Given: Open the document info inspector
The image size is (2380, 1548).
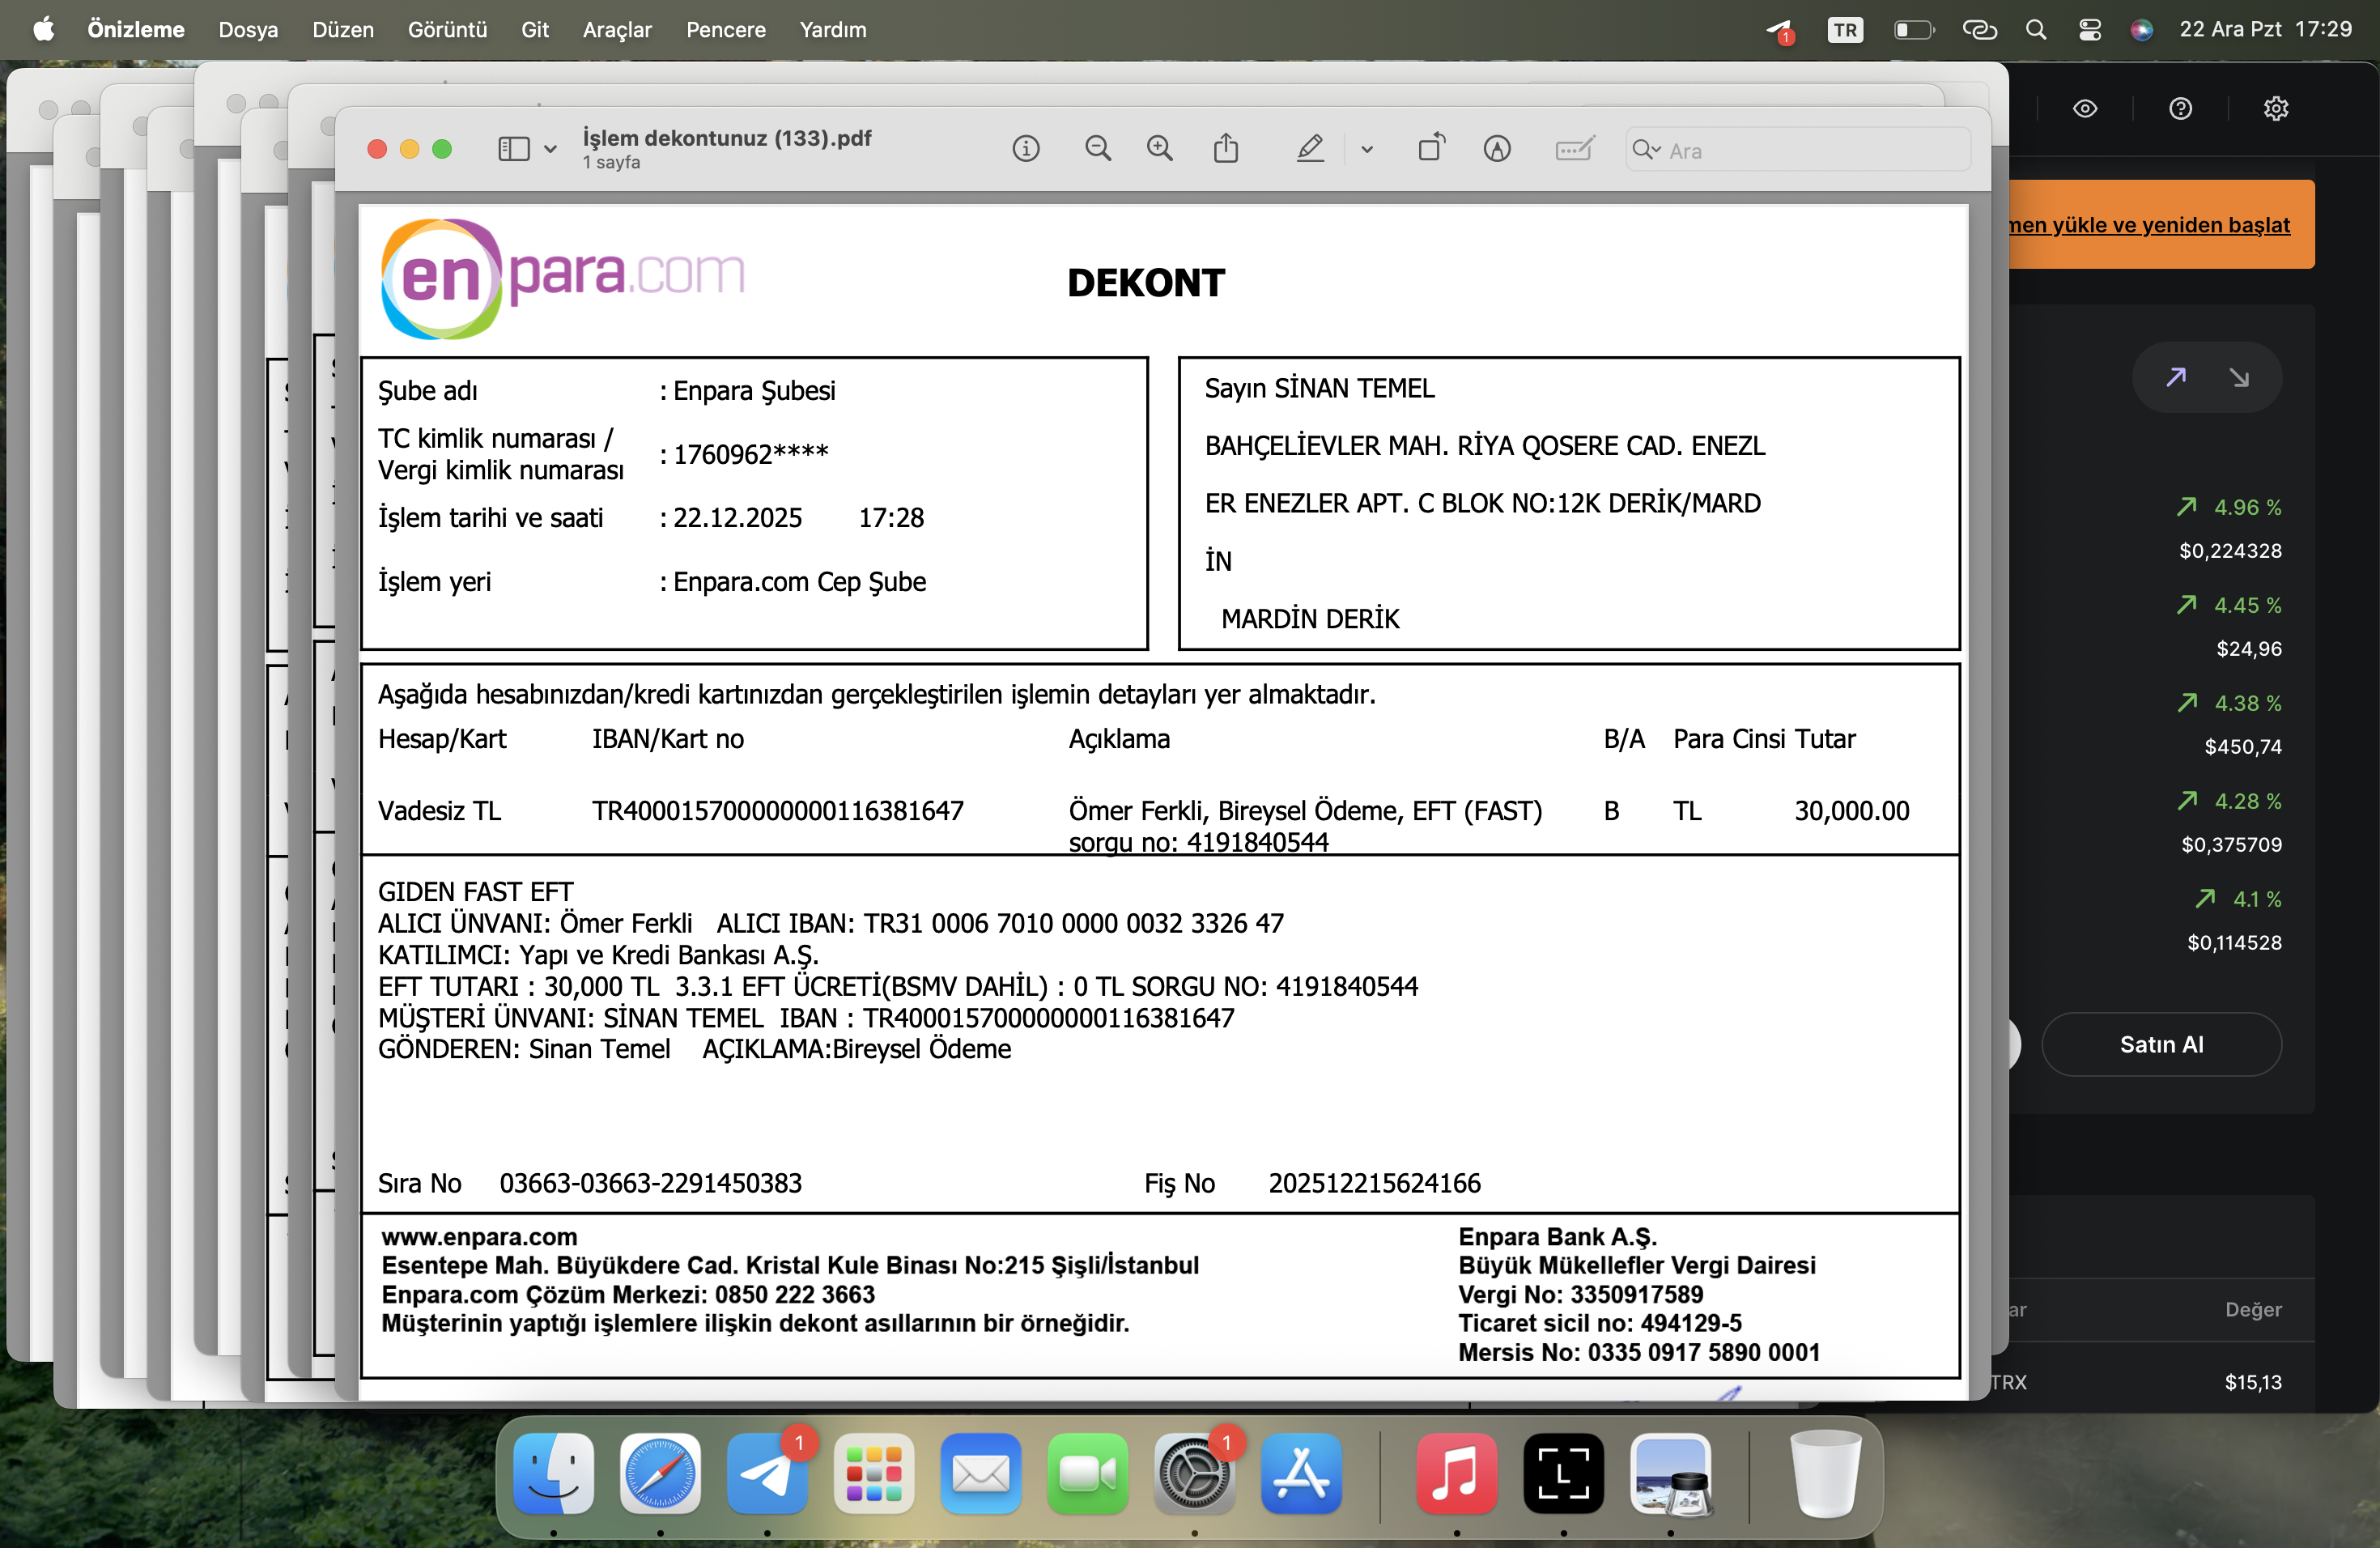Looking at the screenshot, I should point(1026,150).
